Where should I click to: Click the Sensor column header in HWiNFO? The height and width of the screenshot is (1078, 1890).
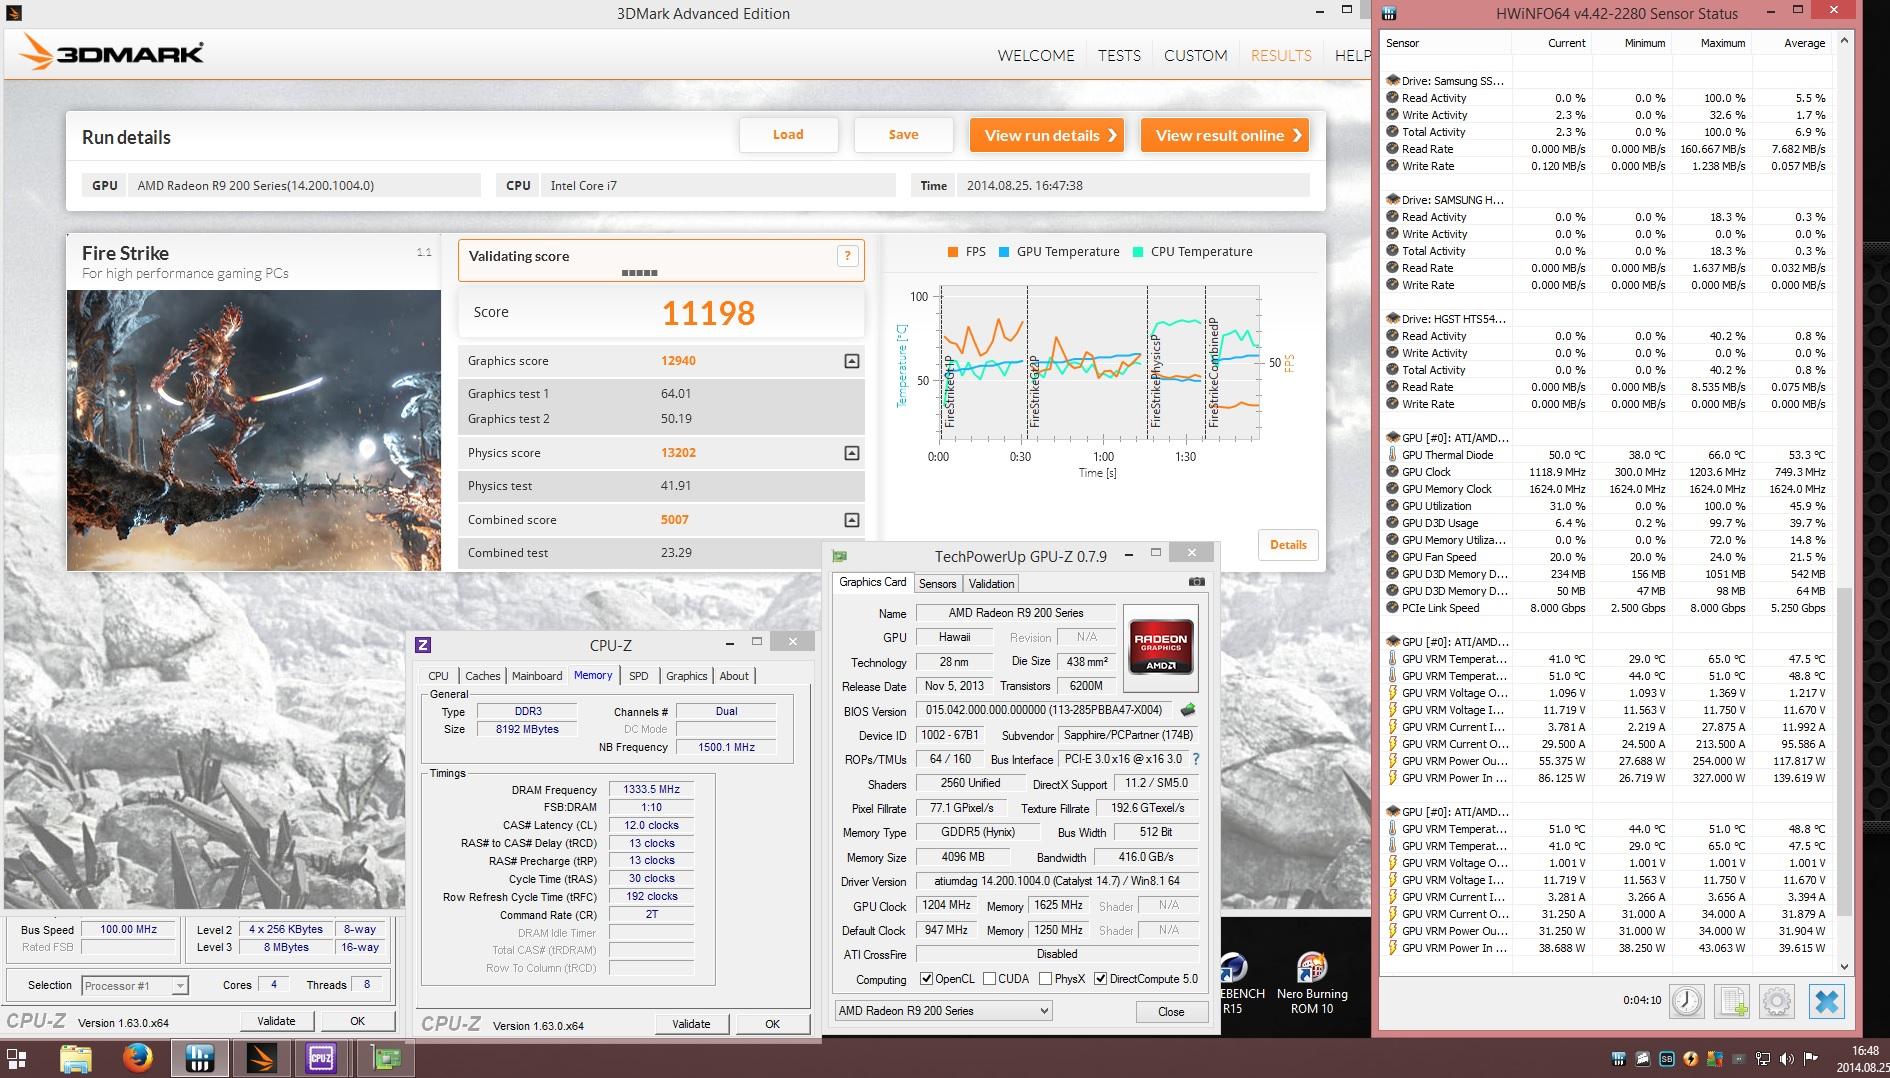[x=1447, y=43]
